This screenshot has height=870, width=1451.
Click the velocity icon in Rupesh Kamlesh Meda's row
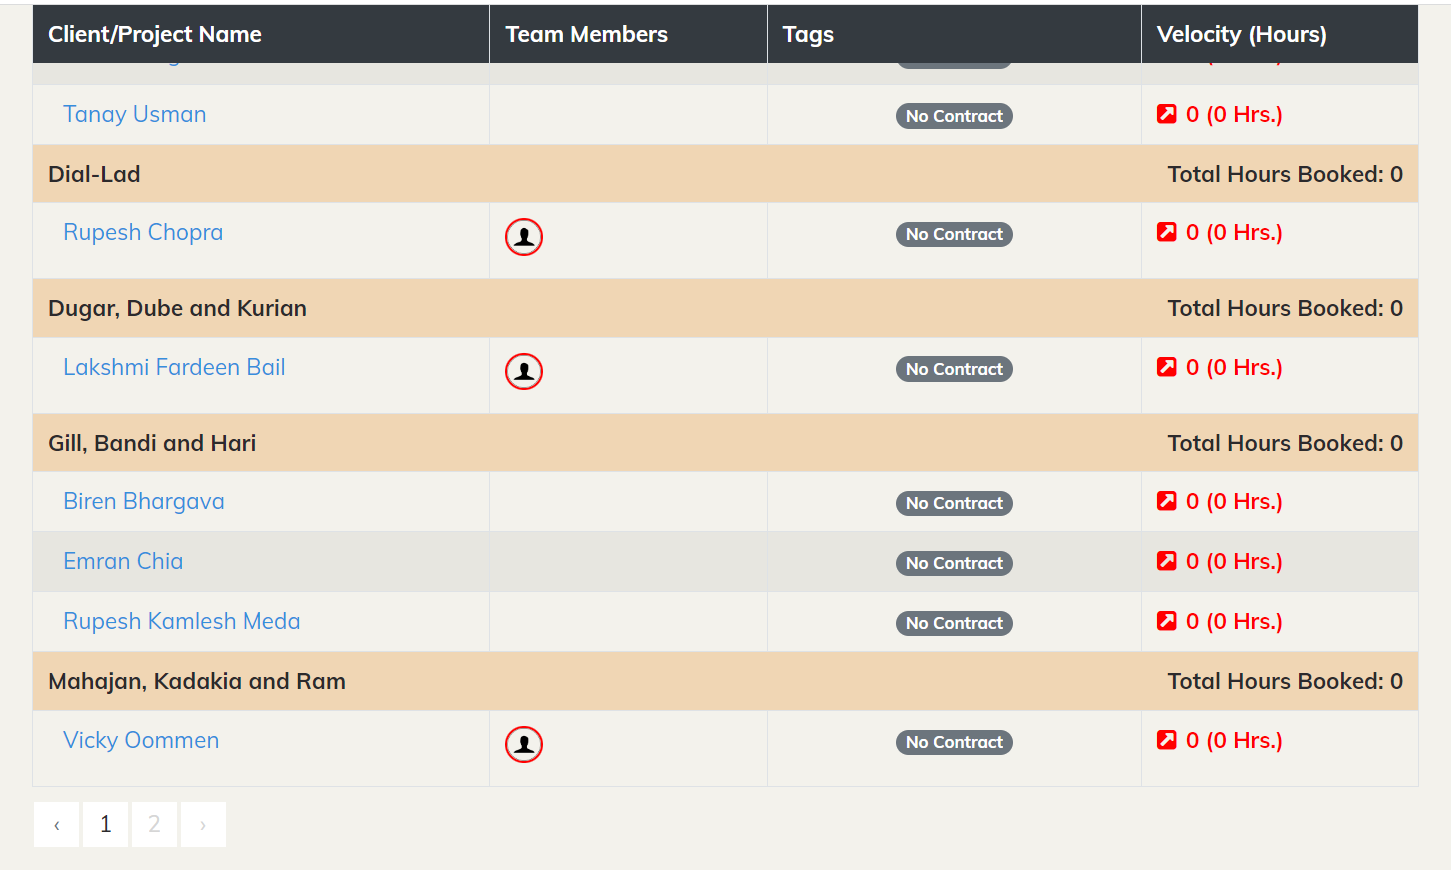coord(1166,621)
